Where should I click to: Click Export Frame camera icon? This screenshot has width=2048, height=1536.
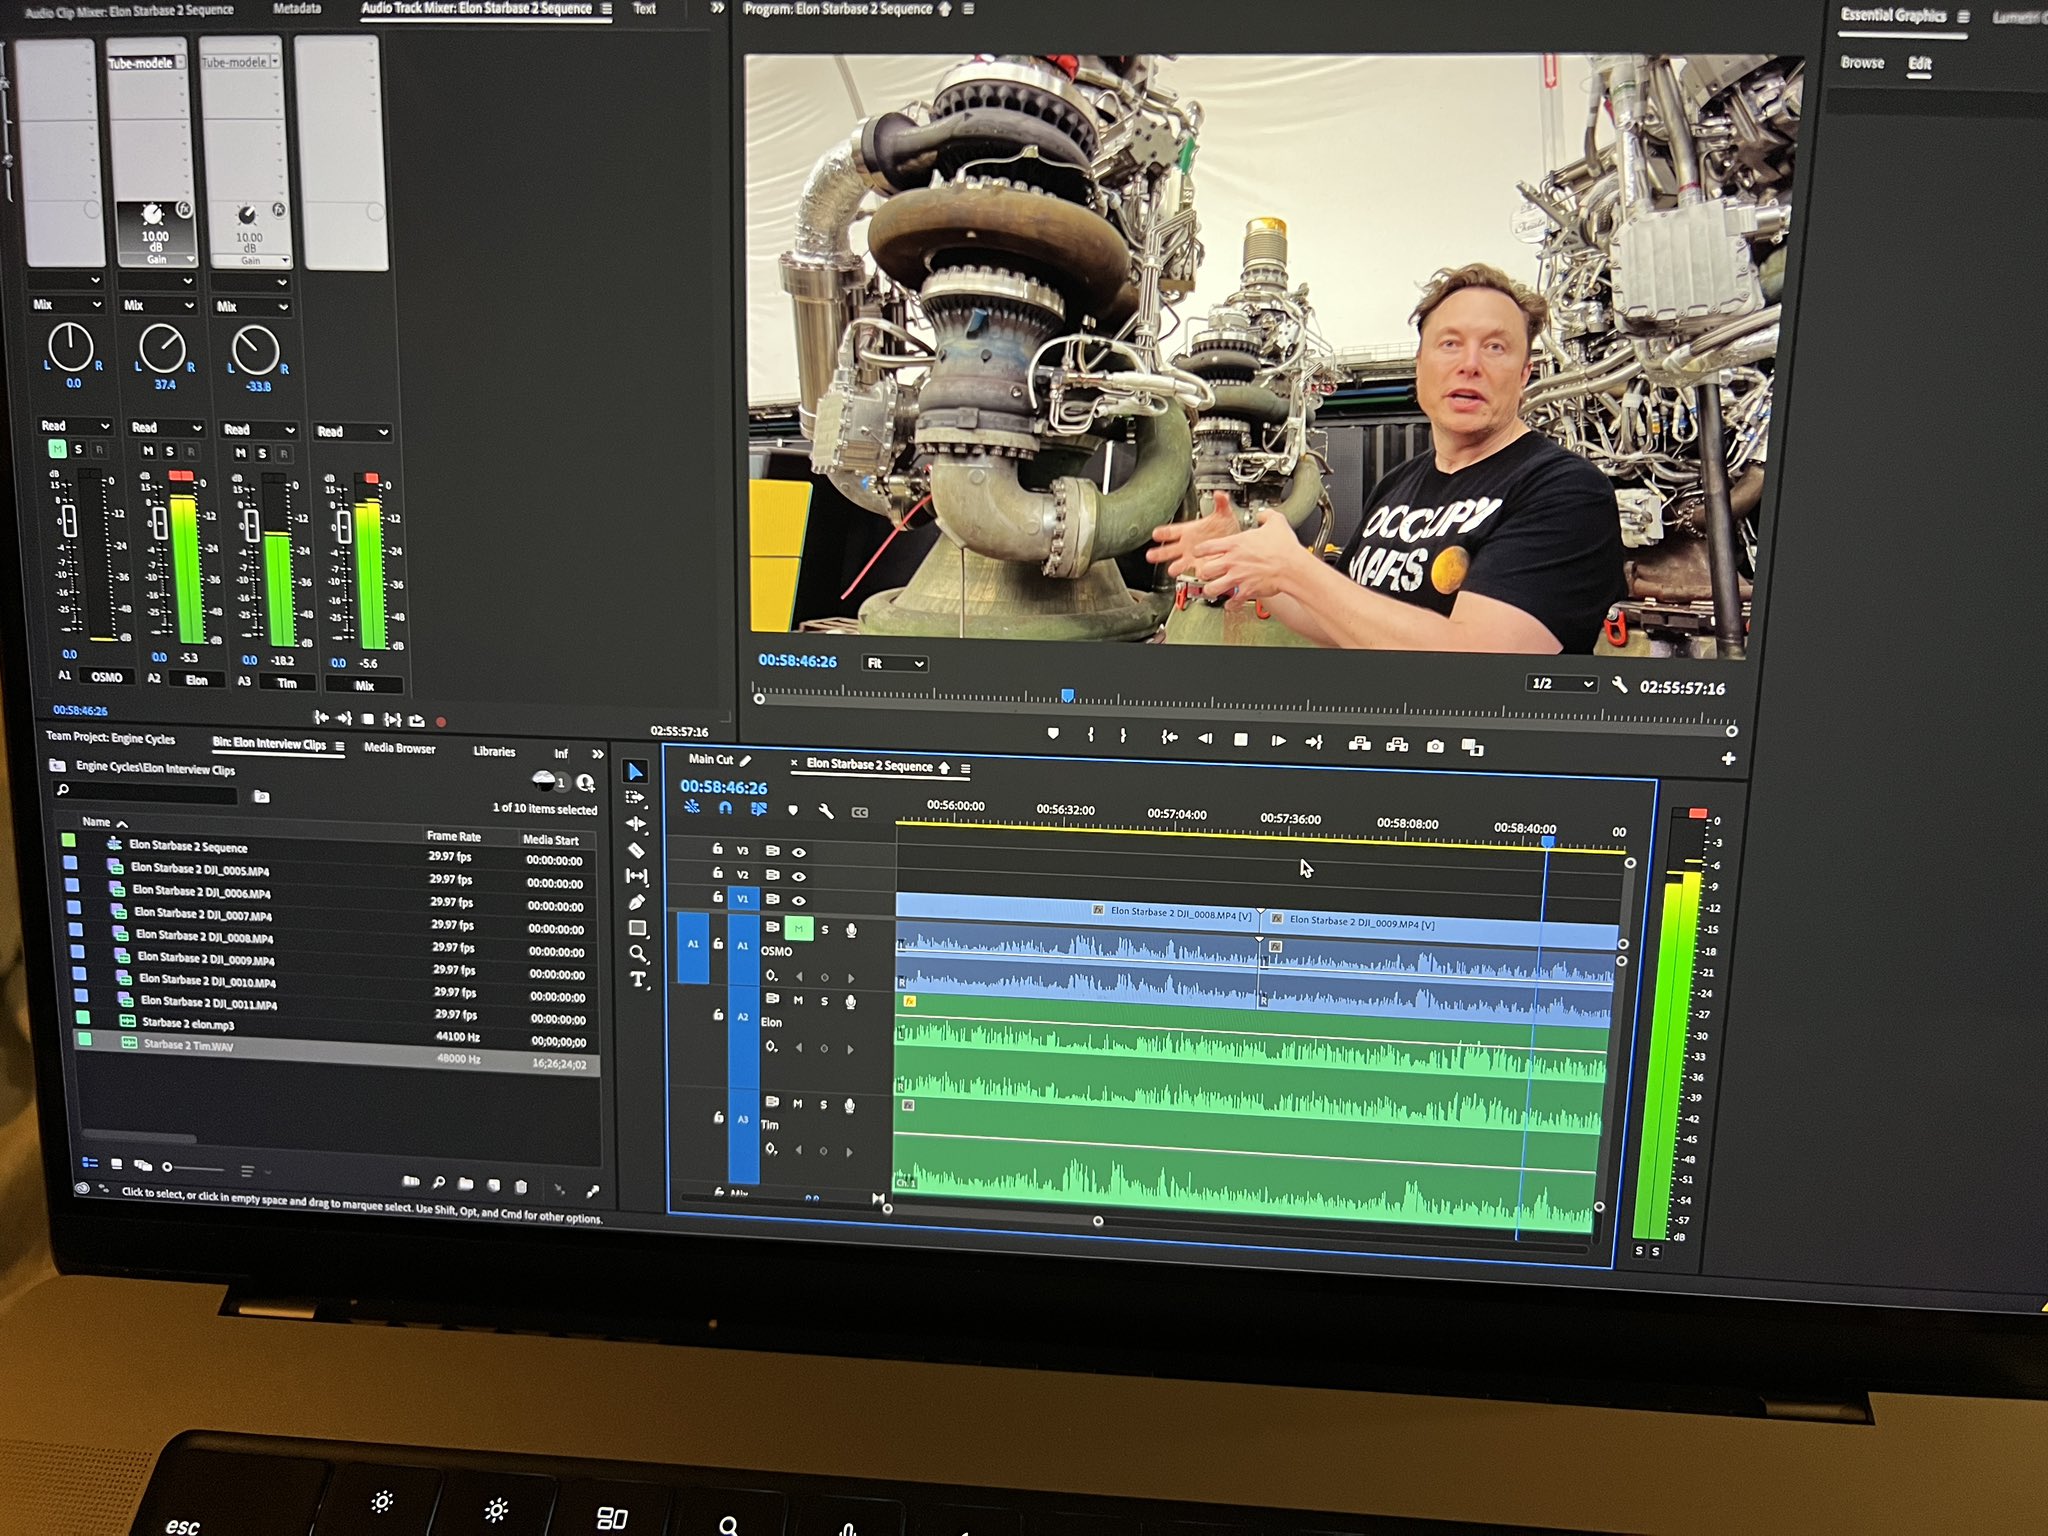click(x=1435, y=746)
